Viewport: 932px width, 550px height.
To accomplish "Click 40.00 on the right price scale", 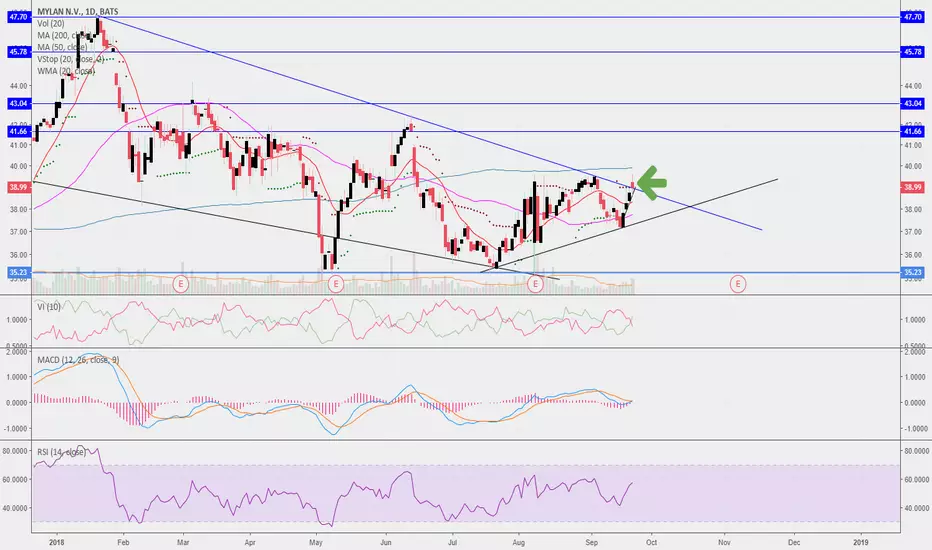I will [914, 166].
